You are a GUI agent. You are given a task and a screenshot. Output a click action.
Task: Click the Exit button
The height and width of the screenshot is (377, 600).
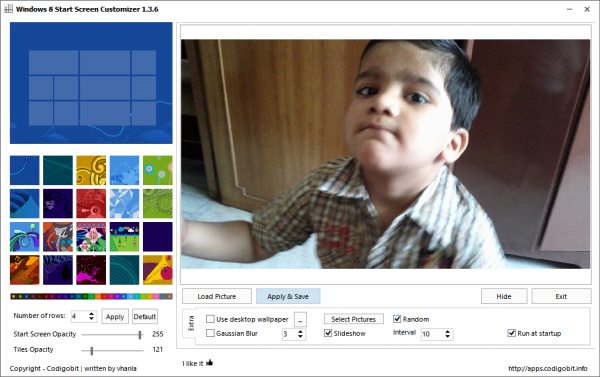(x=561, y=296)
